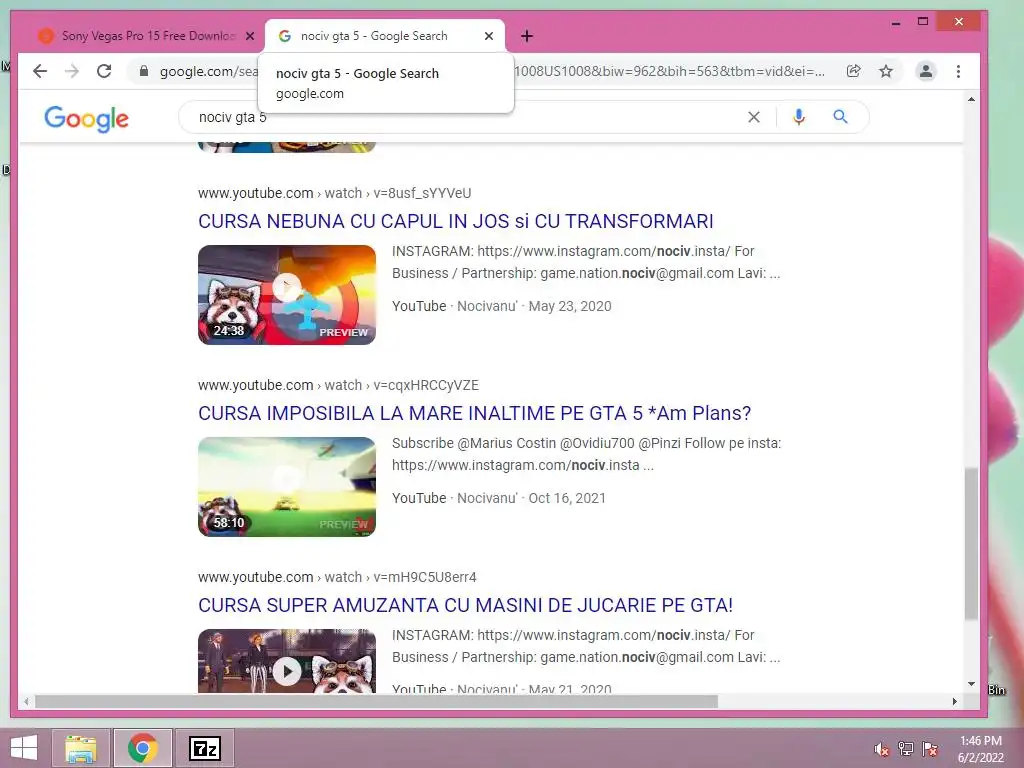The image size is (1024, 768).
Task: Click the May 23, 2020 date text
Action: tap(569, 306)
